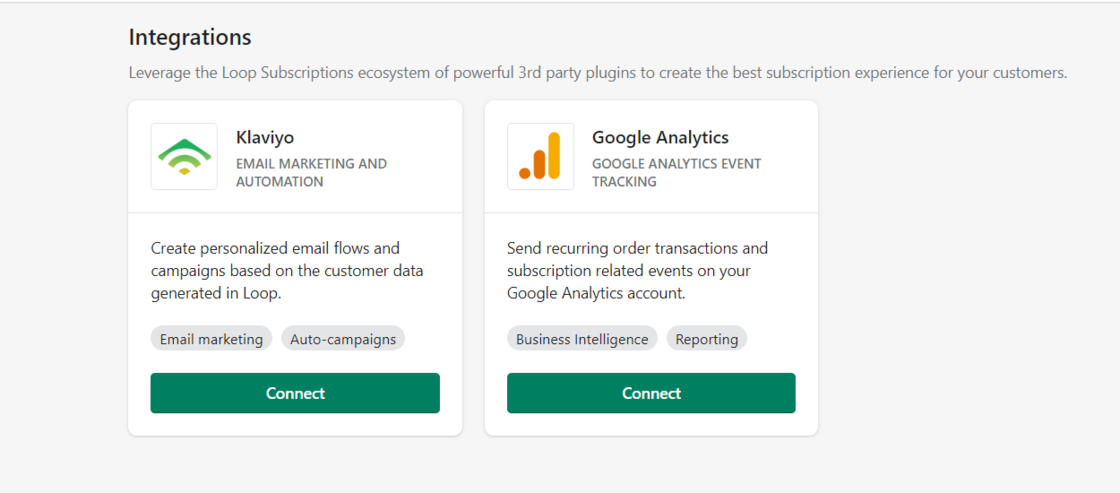Click the Google Analytics Event Tracking subtitle
Image resolution: width=1120 pixels, height=493 pixels.
click(x=676, y=172)
